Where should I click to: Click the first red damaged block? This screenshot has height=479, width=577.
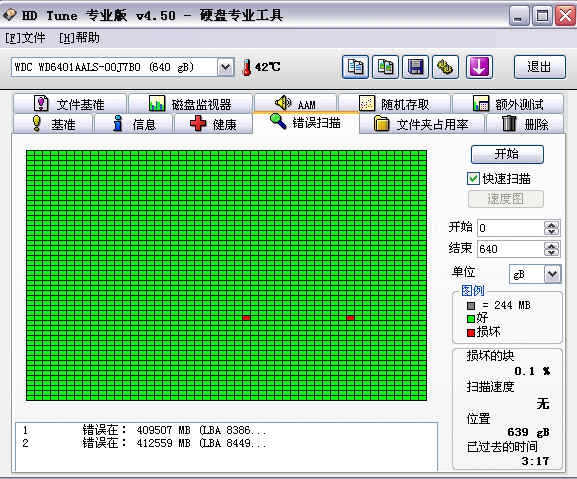coord(247,318)
